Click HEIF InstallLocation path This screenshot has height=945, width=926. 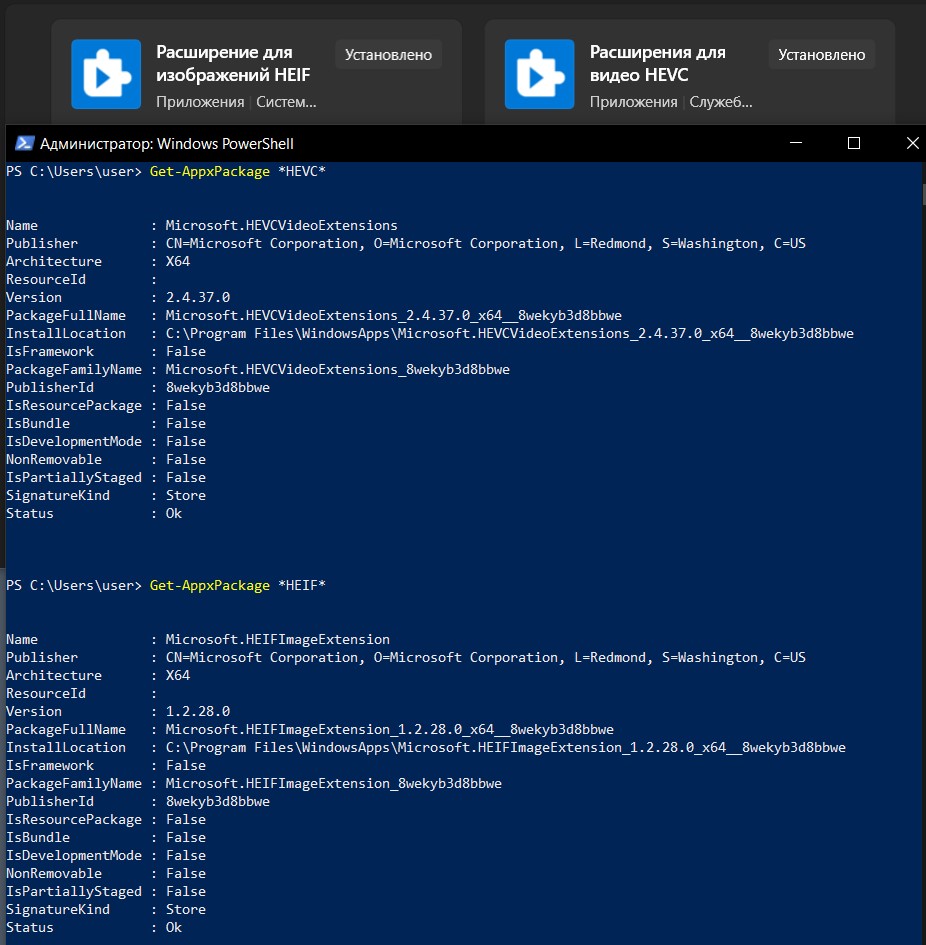506,748
